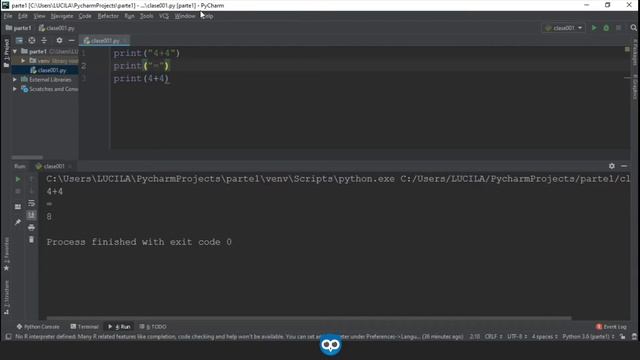Open the Run menu

pyautogui.click(x=129, y=16)
